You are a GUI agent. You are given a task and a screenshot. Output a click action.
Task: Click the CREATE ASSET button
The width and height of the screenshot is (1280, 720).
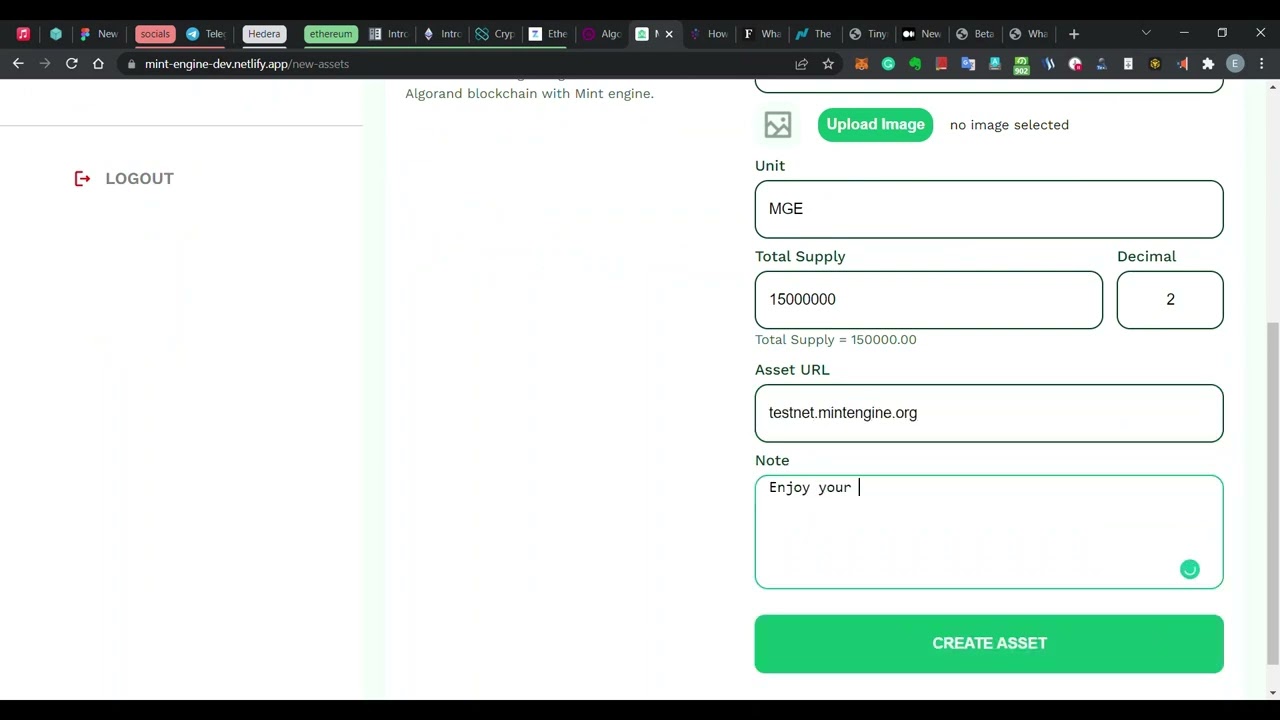coord(989,643)
